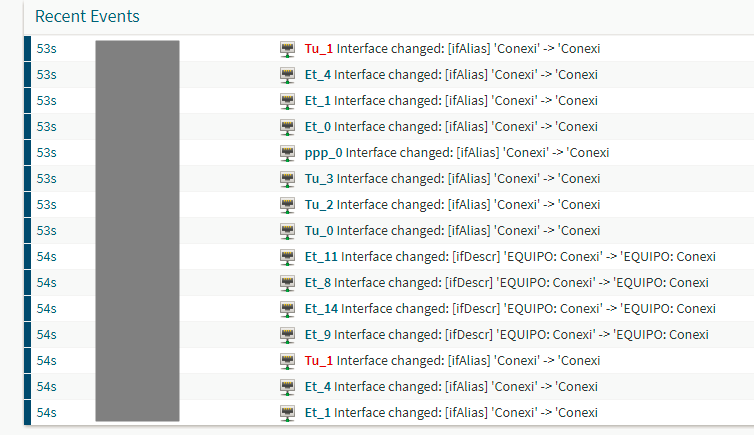Click the port icon beside Et_9 event
This screenshot has height=435, width=754.
tap(288, 335)
